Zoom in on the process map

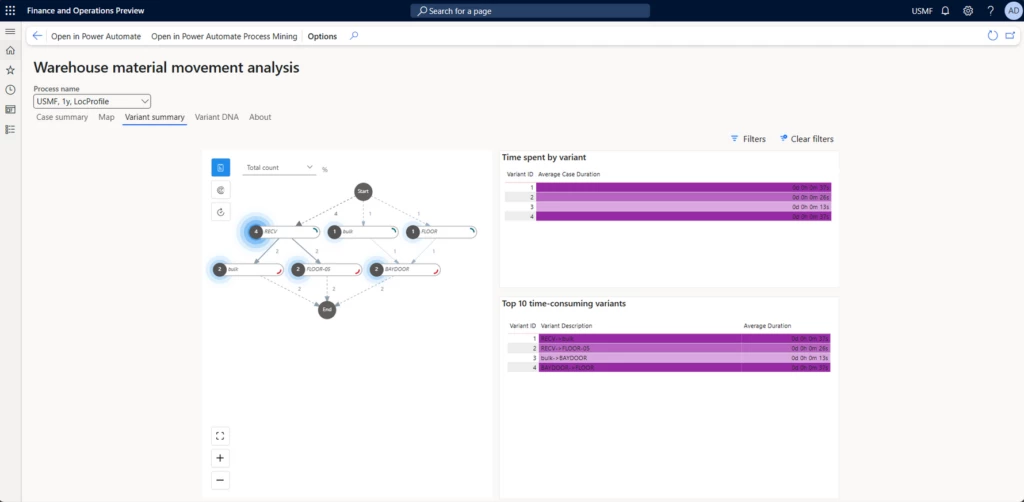coord(220,458)
